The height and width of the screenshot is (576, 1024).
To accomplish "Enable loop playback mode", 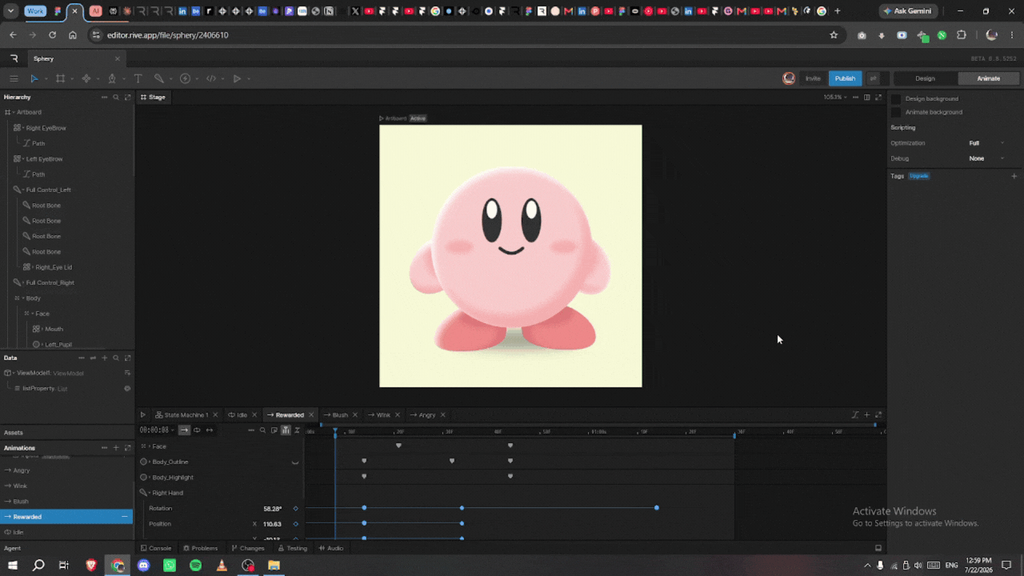I will pos(197,430).
